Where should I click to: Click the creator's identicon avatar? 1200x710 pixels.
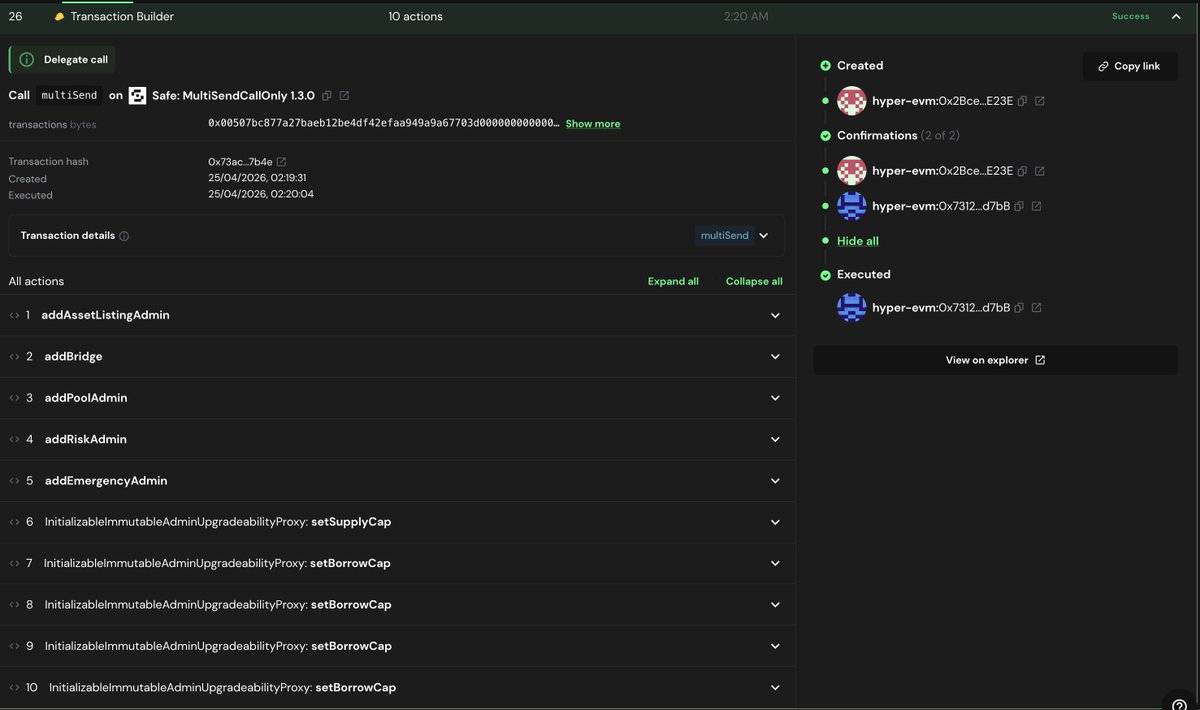click(x=851, y=100)
